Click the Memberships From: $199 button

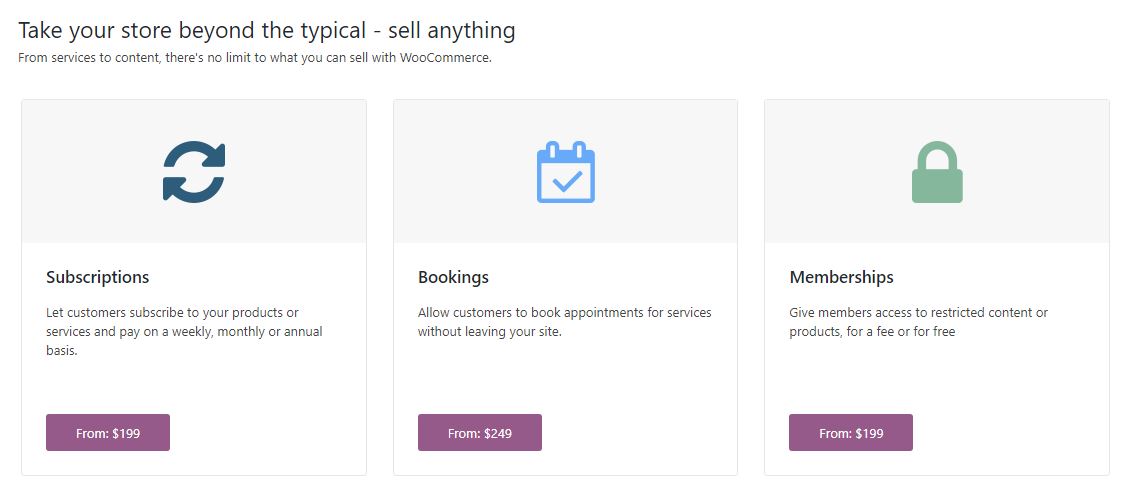[851, 433]
